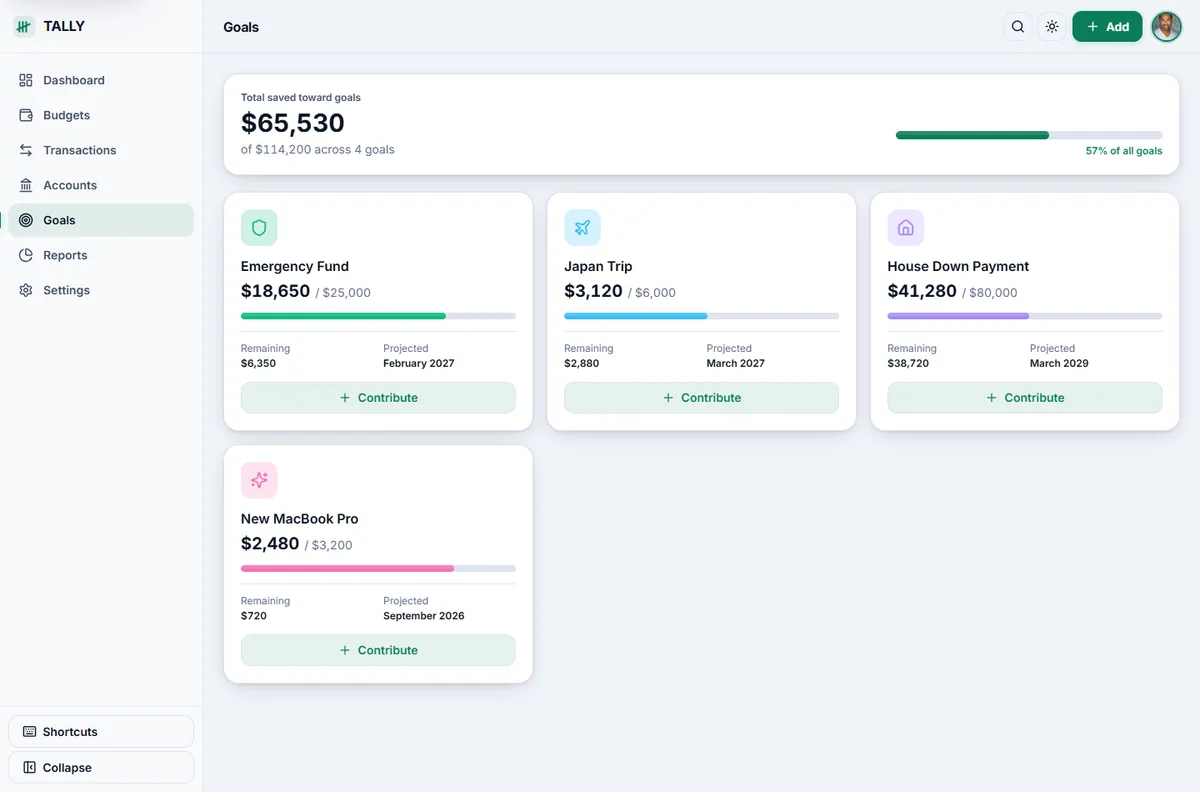
Task: Click the September 2026 projected date
Action: [424, 616]
